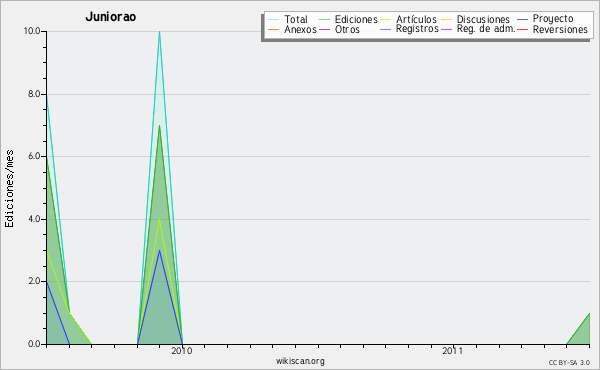Click the Proyecto gray line swatch
The height and width of the screenshot is (370, 600).
[x=523, y=20]
